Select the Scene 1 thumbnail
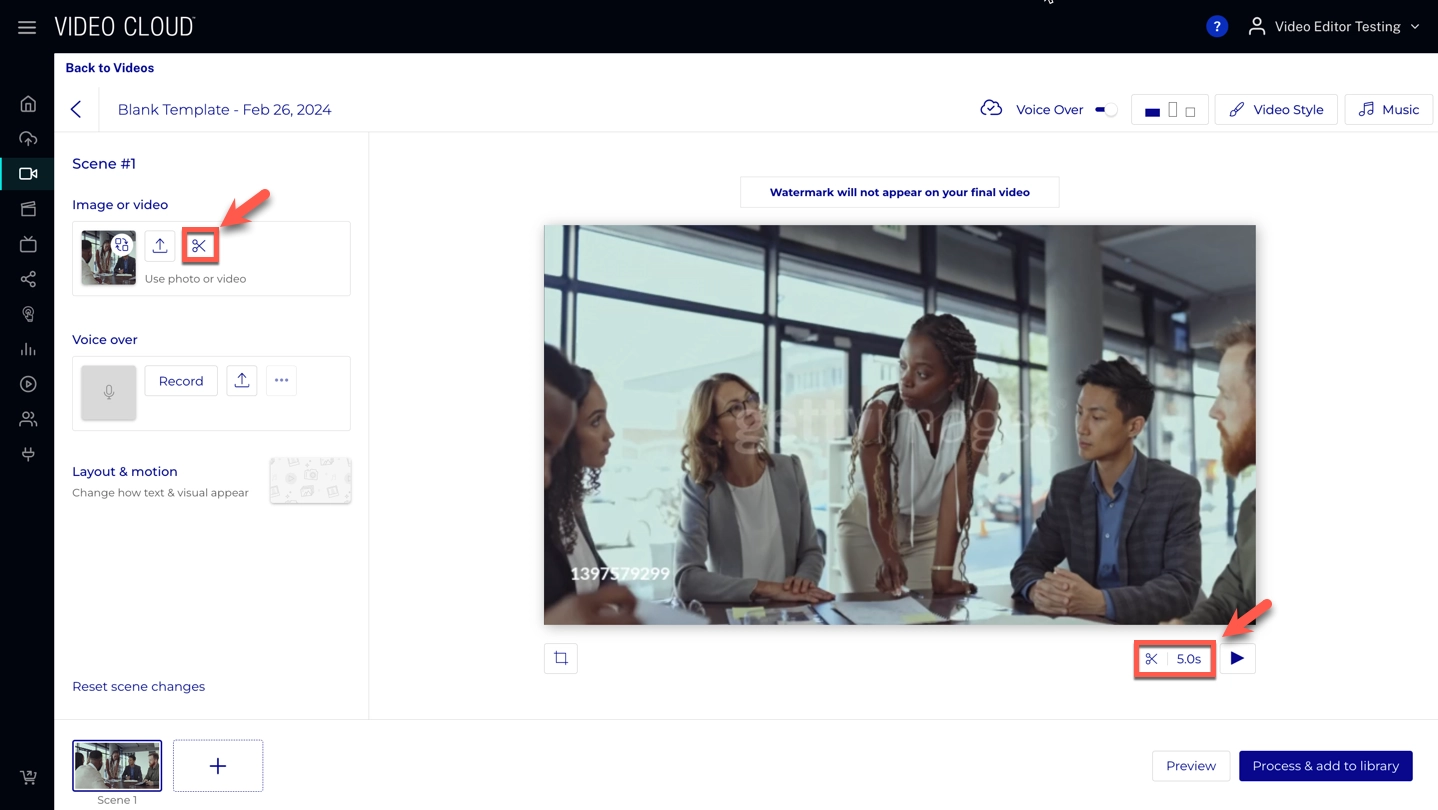1438x810 pixels. (117, 766)
